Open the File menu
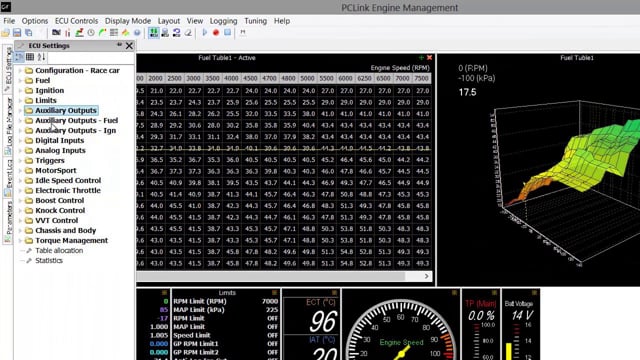This screenshot has width=640, height=360. pos(9,21)
